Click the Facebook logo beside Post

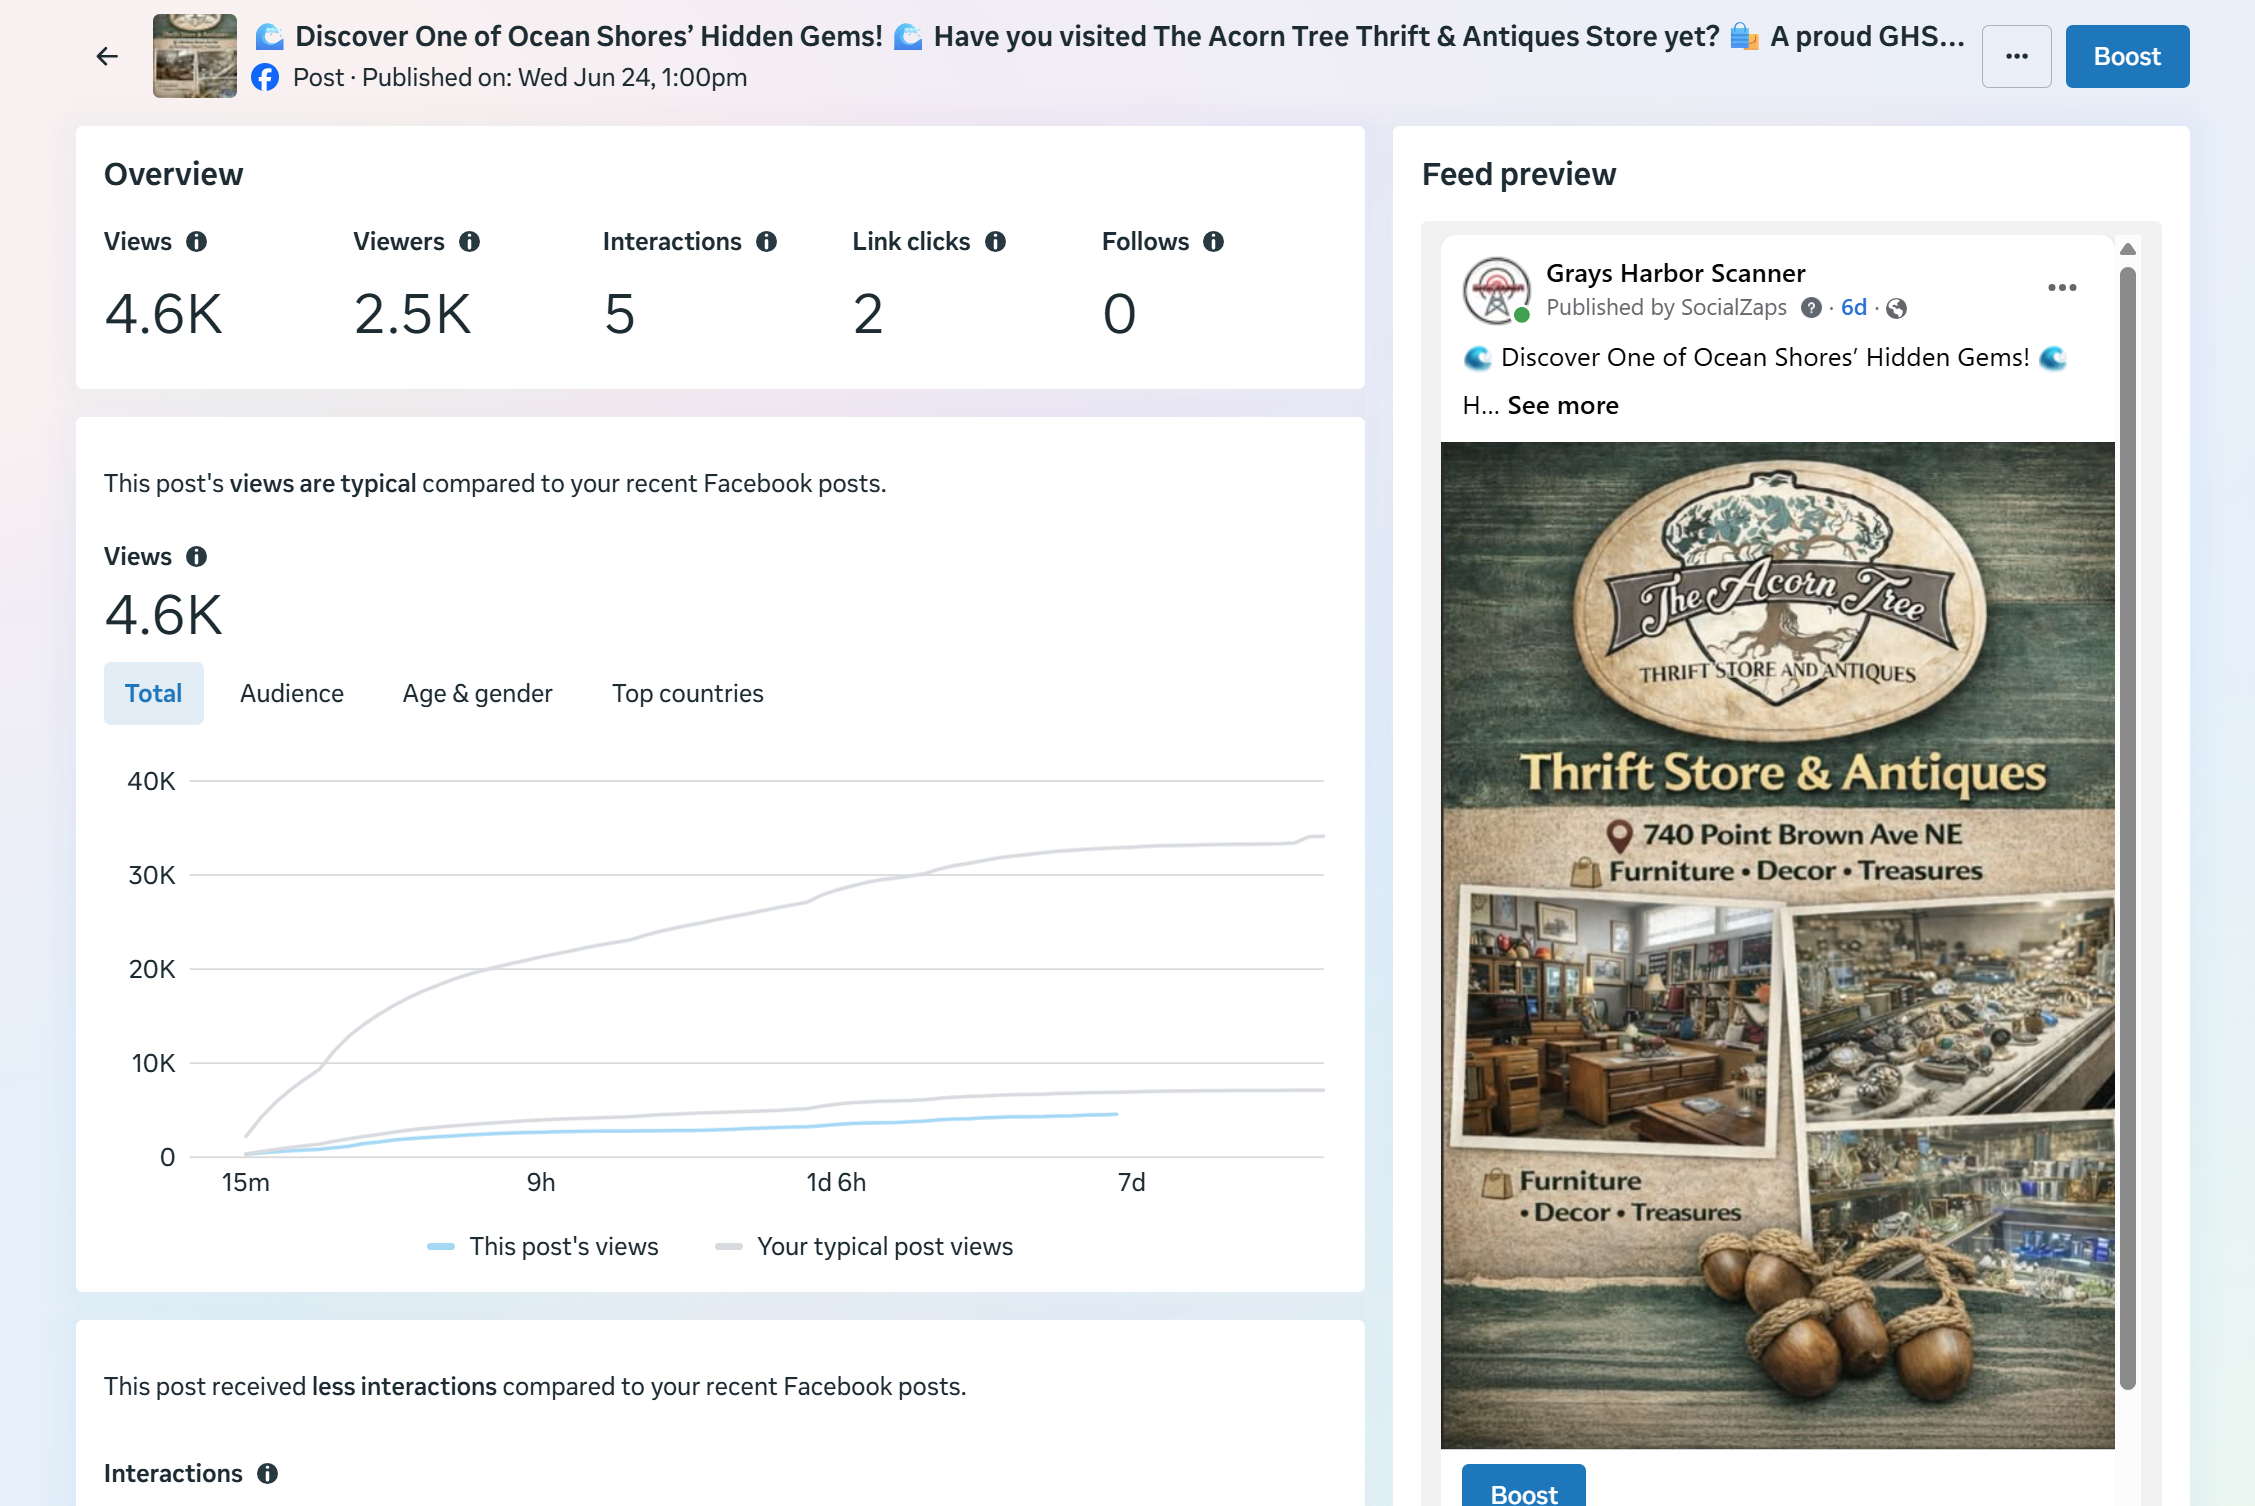point(265,78)
